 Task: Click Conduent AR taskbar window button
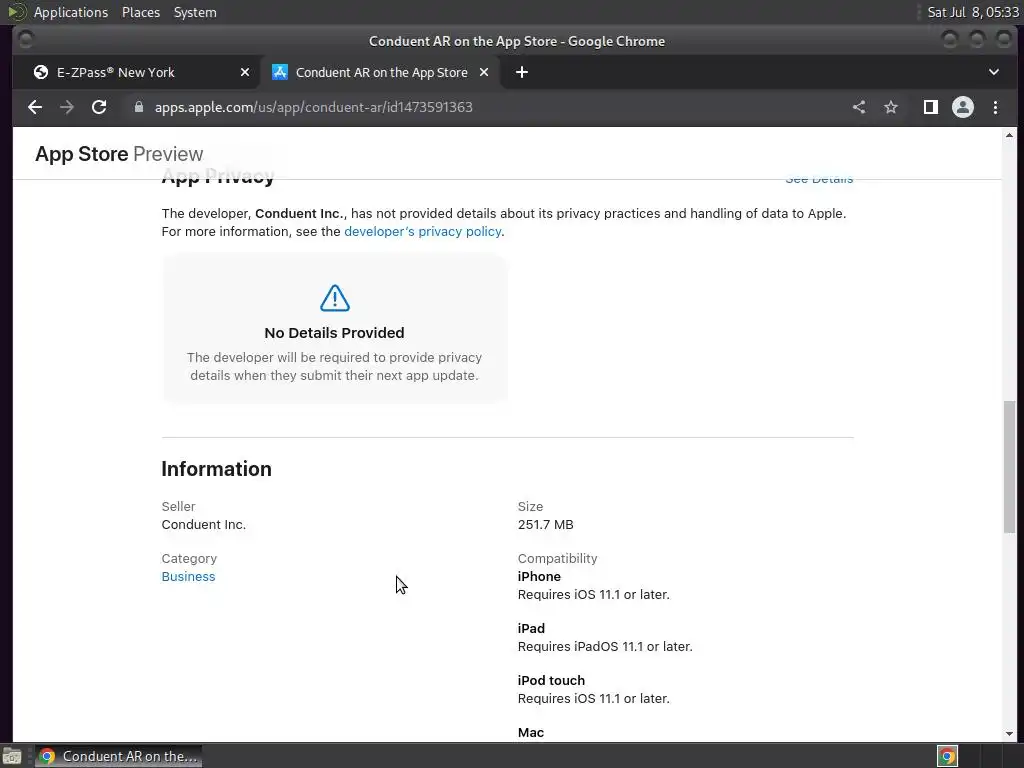[118, 756]
